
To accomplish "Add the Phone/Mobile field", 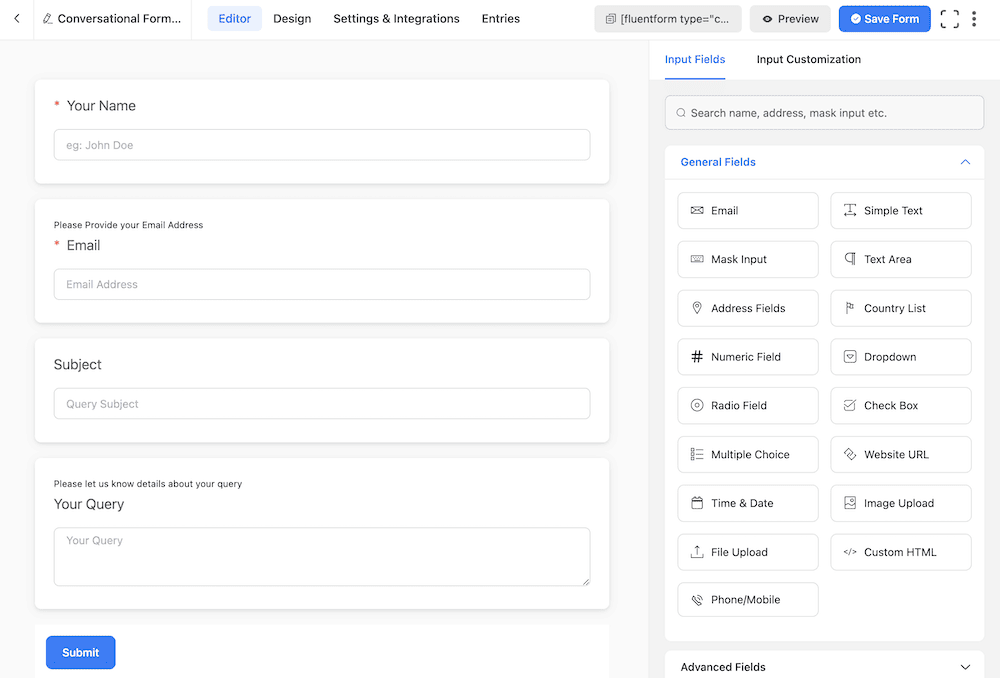I will click(747, 600).
